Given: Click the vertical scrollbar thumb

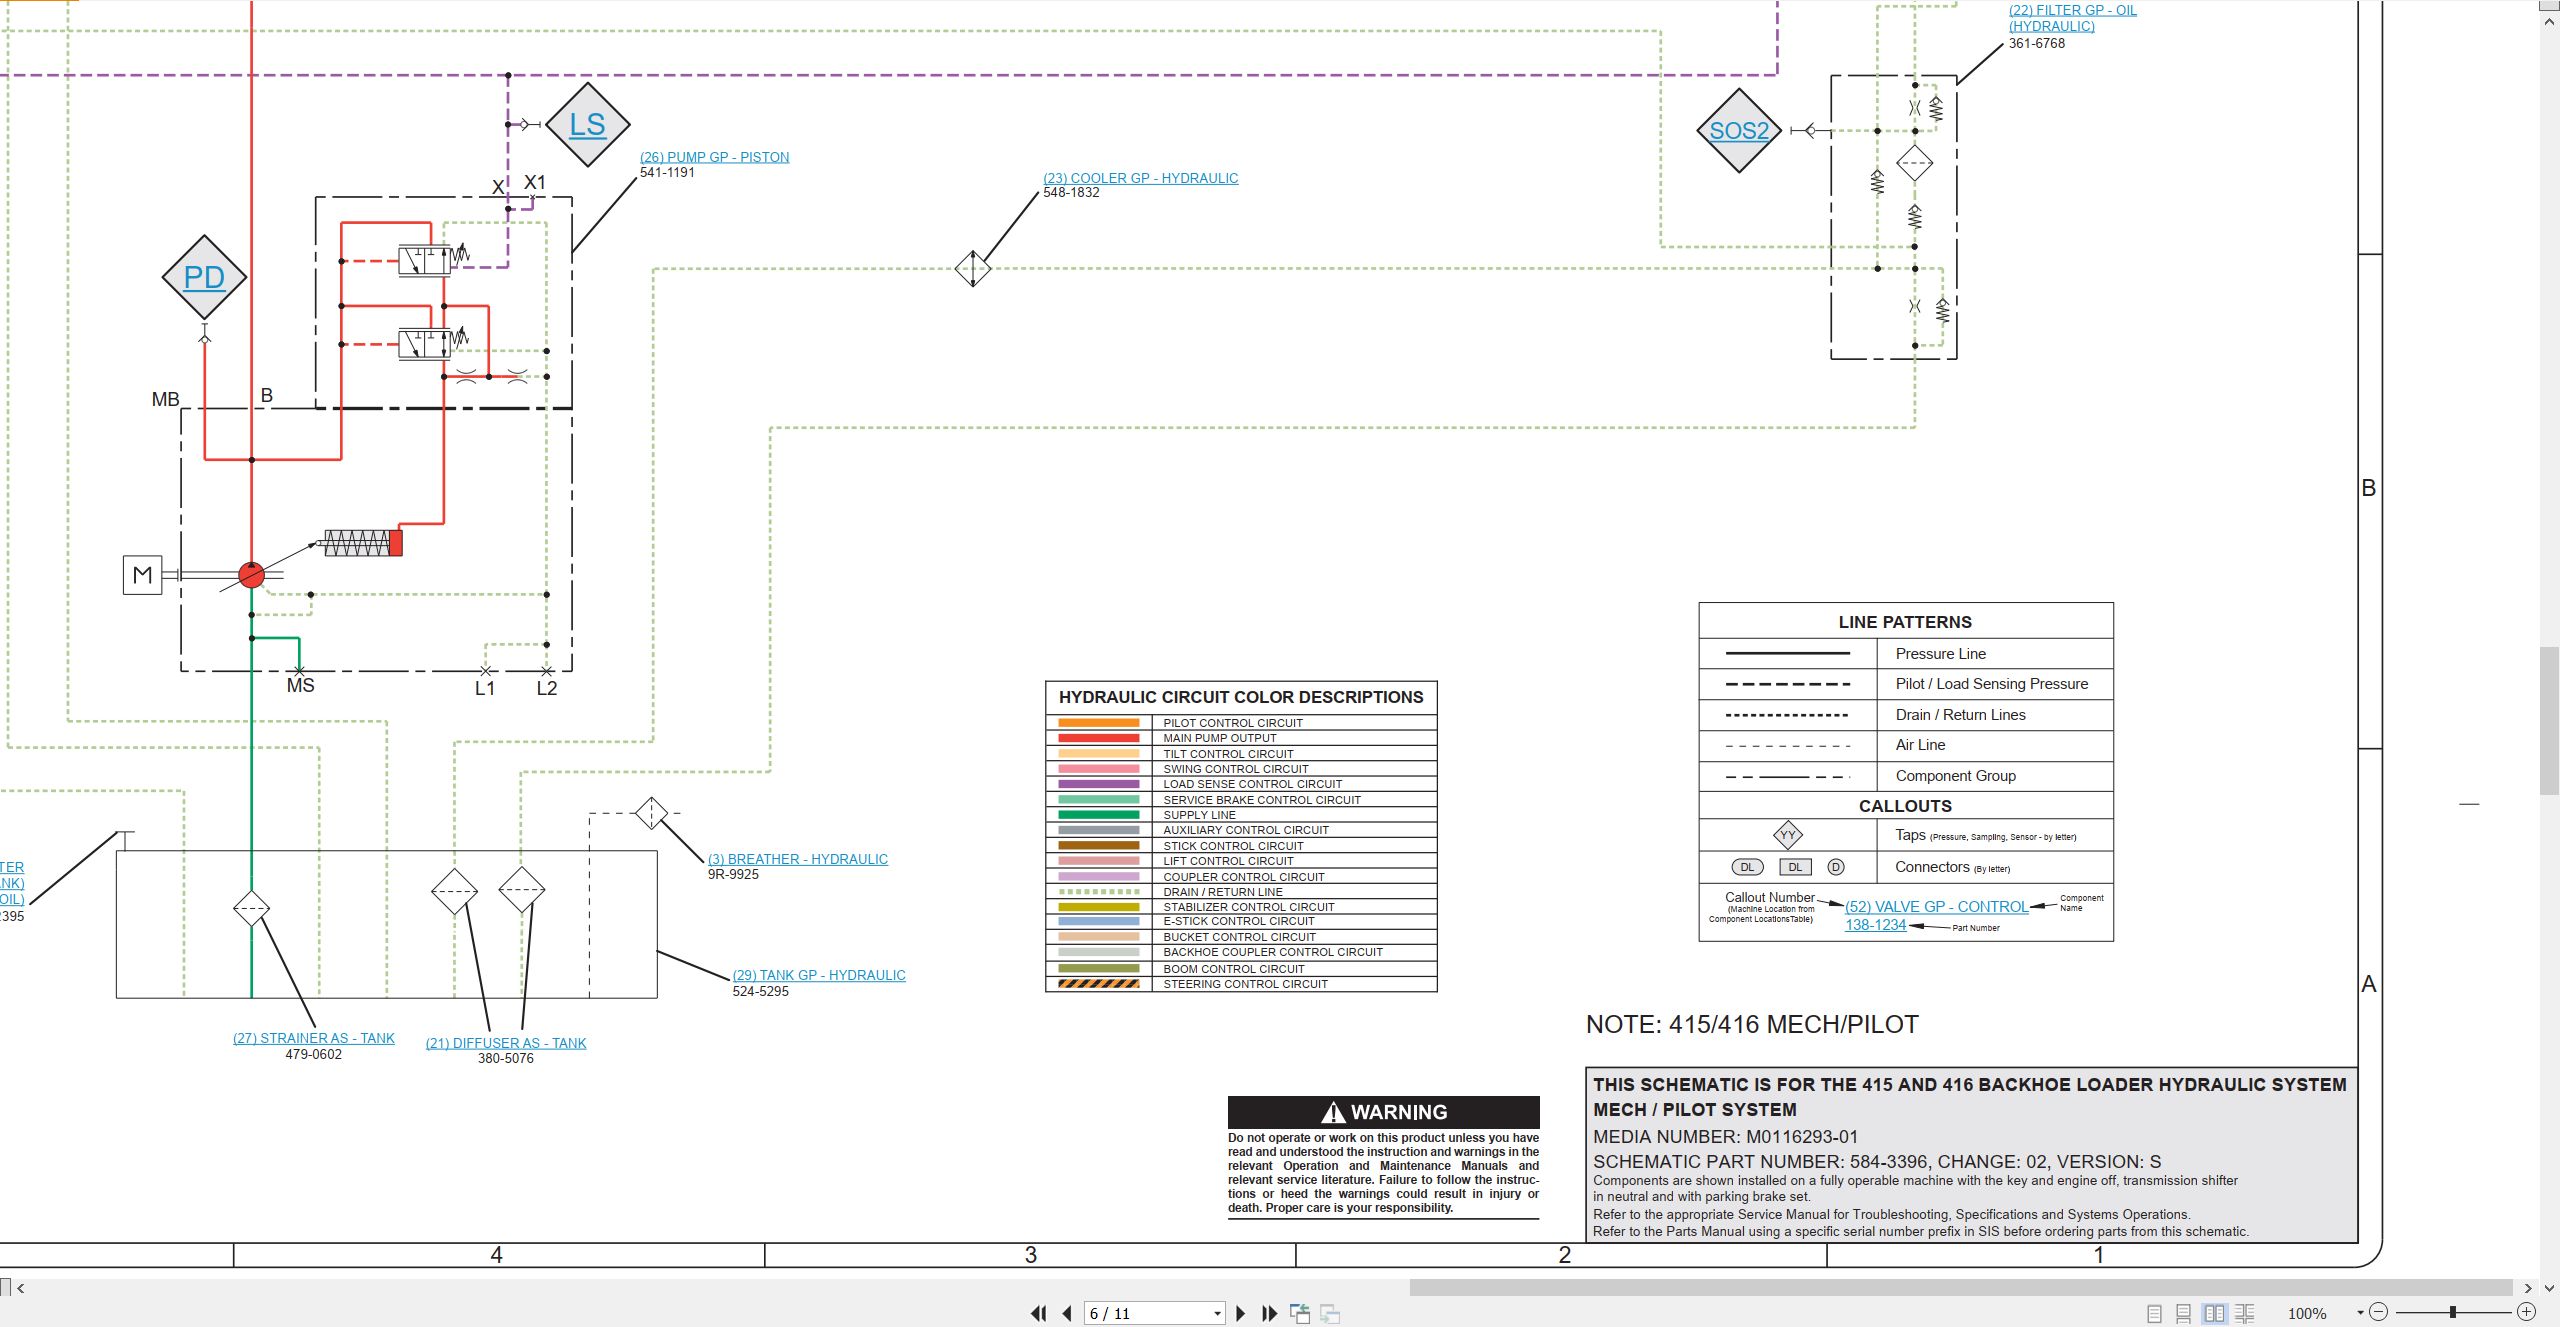Looking at the screenshot, I should pyautogui.click(x=2549, y=721).
